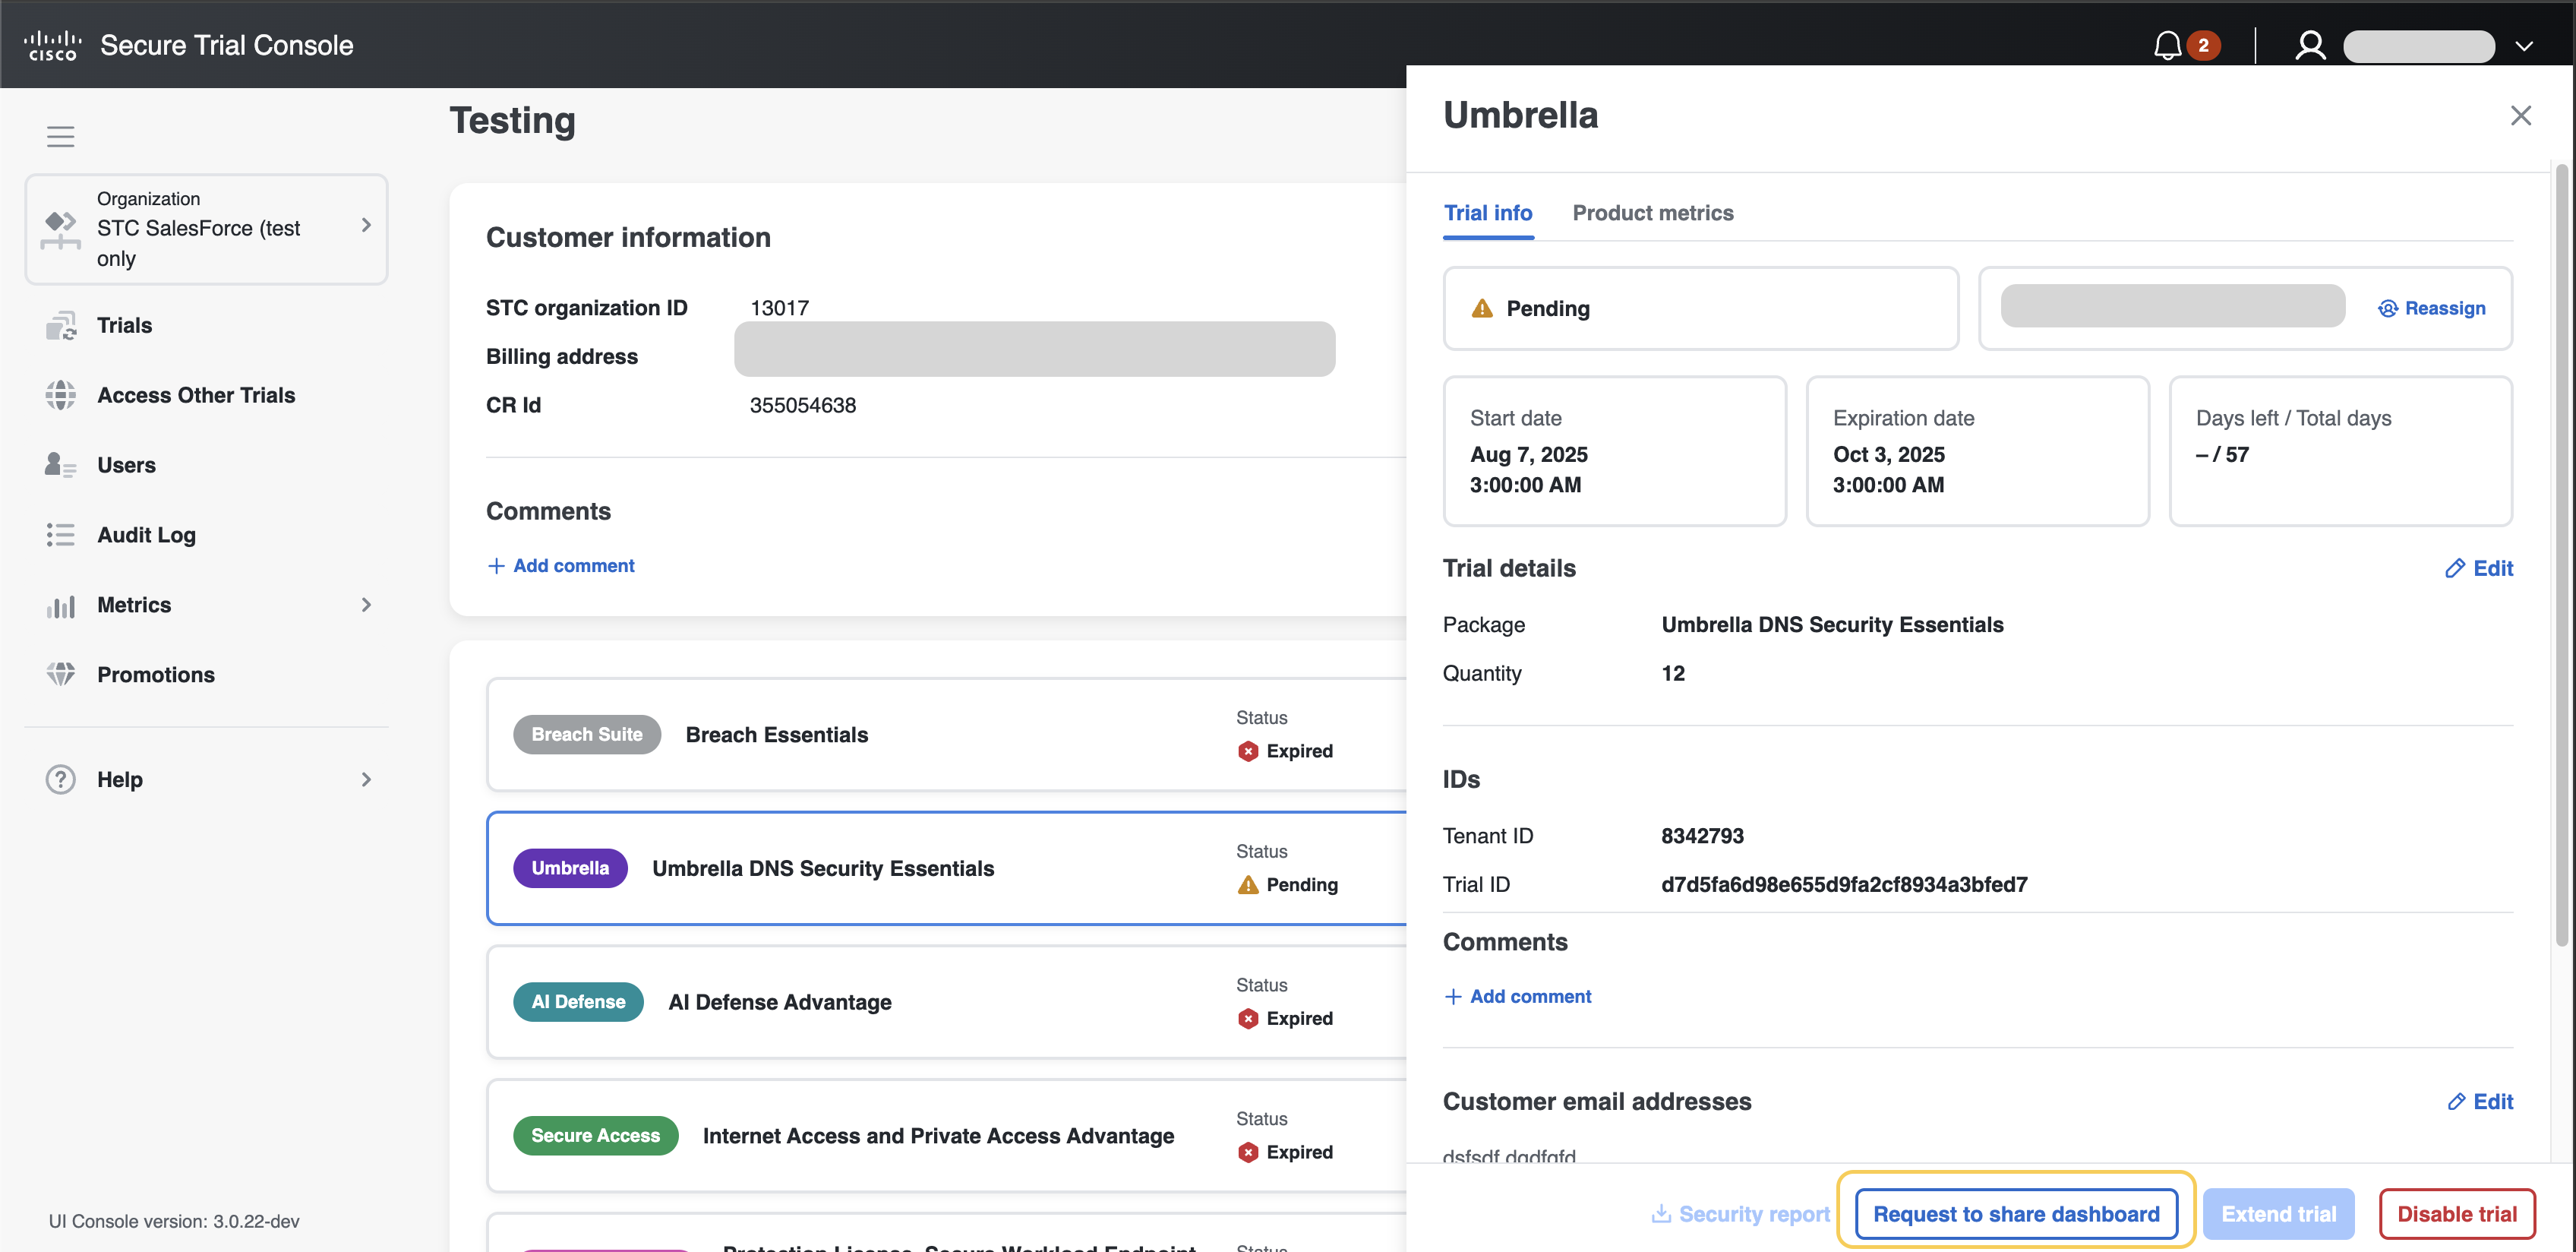The width and height of the screenshot is (2576, 1252).
Task: Open account dropdown arrow in header
Action: (x=2524, y=46)
